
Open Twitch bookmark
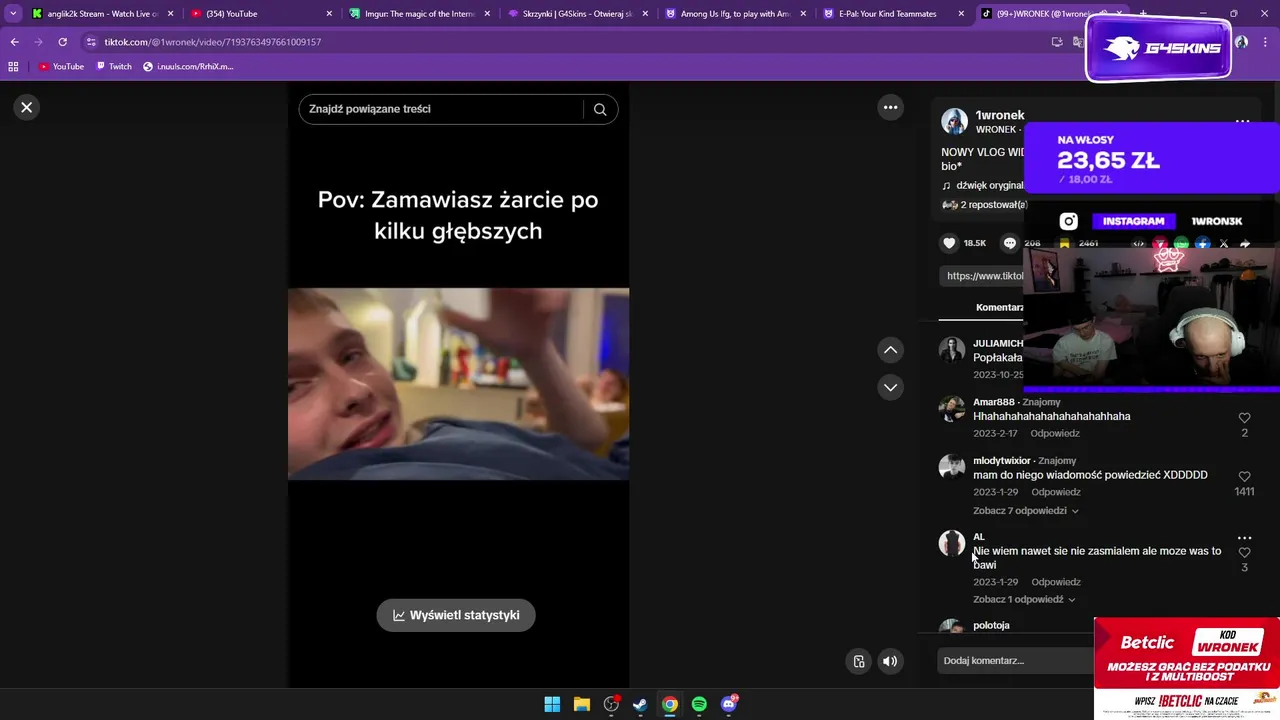pos(113,66)
